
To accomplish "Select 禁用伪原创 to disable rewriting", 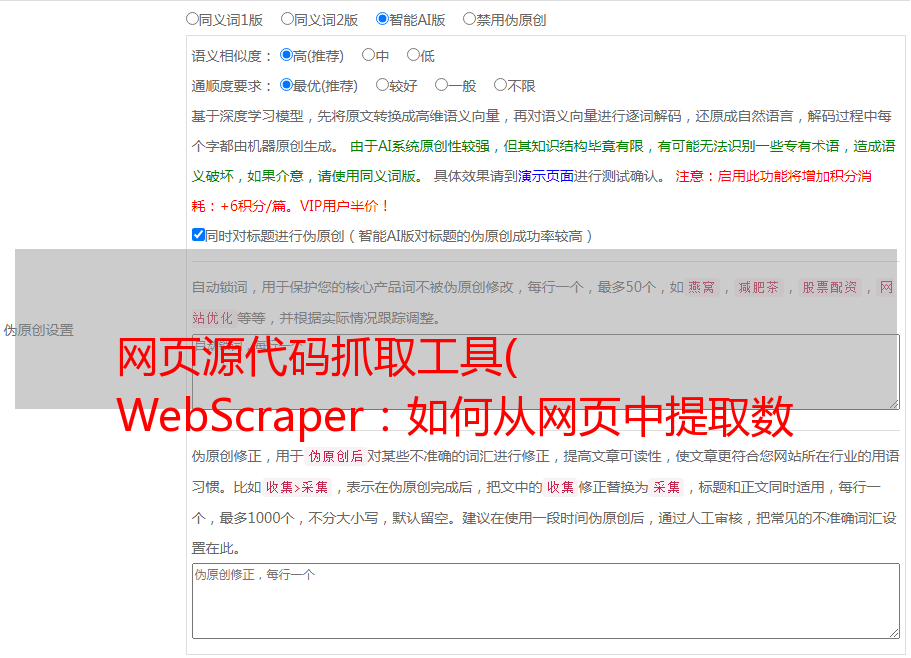I will coord(469,19).
